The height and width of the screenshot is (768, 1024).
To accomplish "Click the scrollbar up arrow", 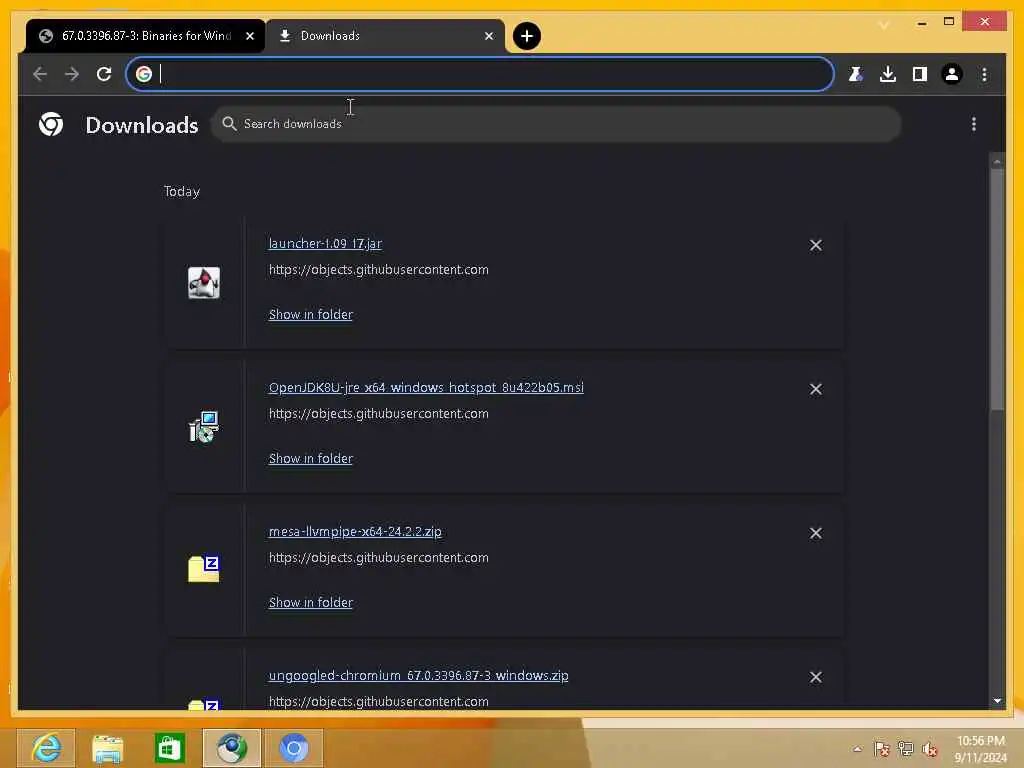I will click(997, 161).
